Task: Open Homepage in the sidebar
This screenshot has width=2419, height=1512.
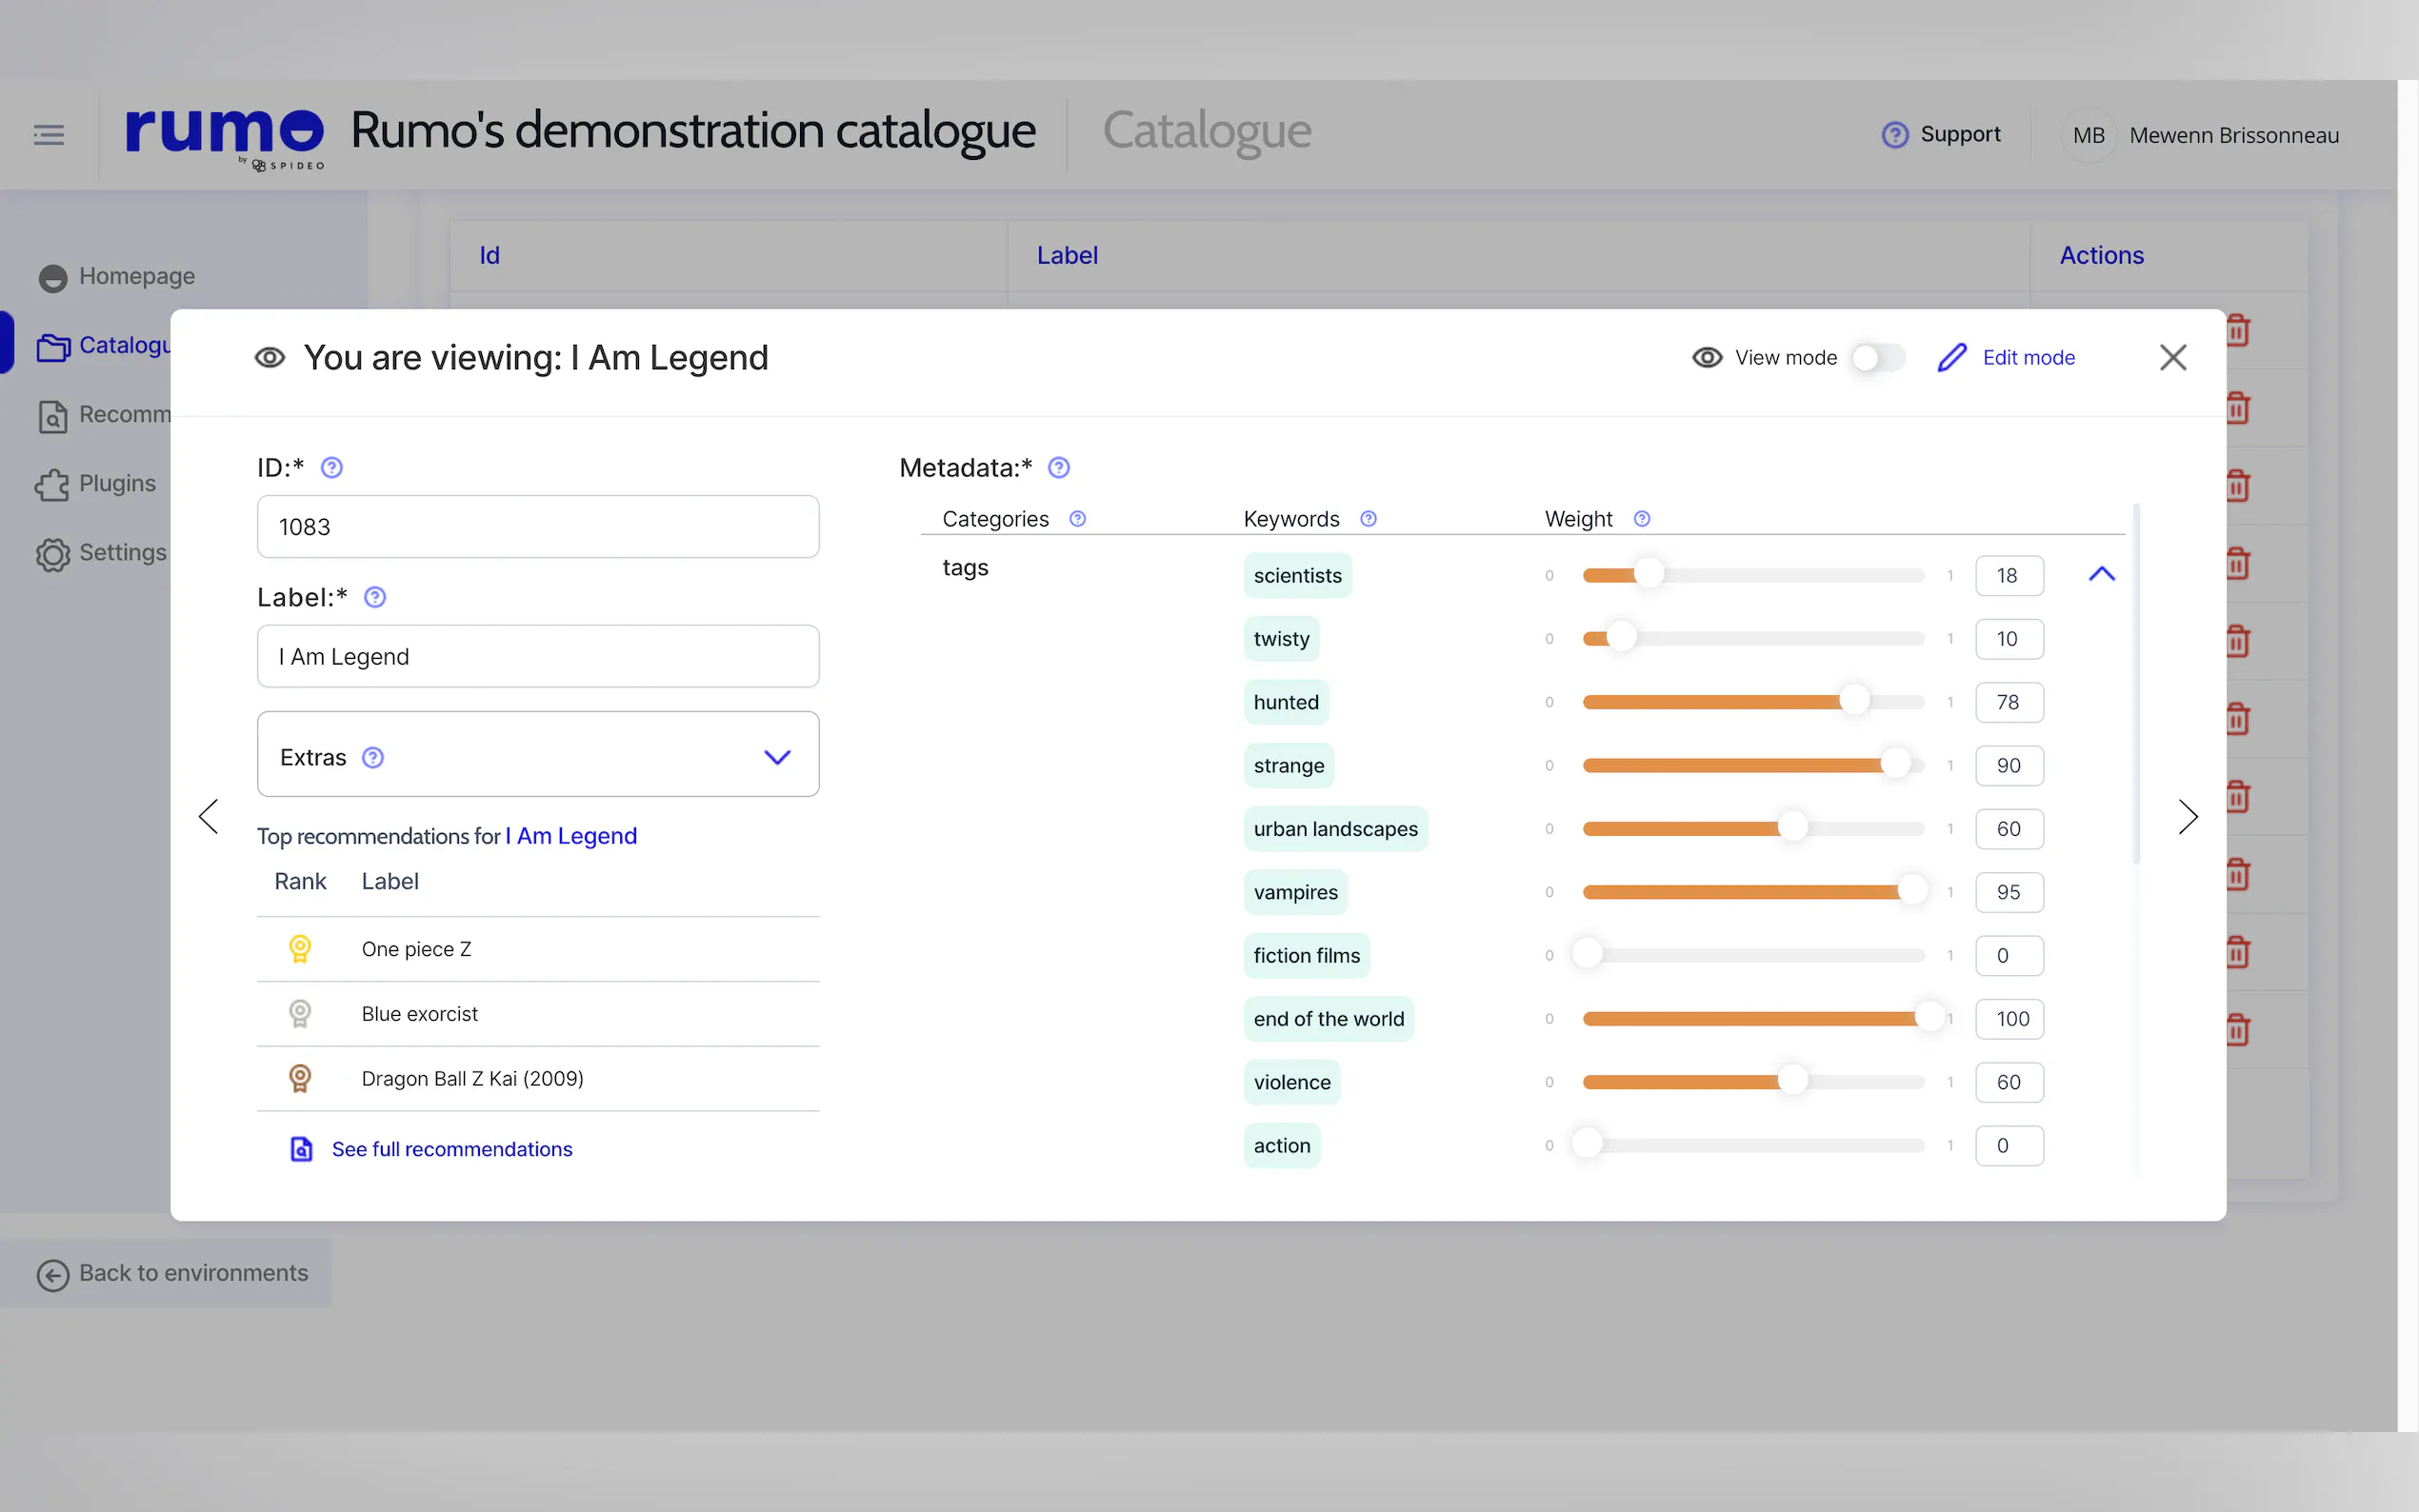Action: [136, 276]
